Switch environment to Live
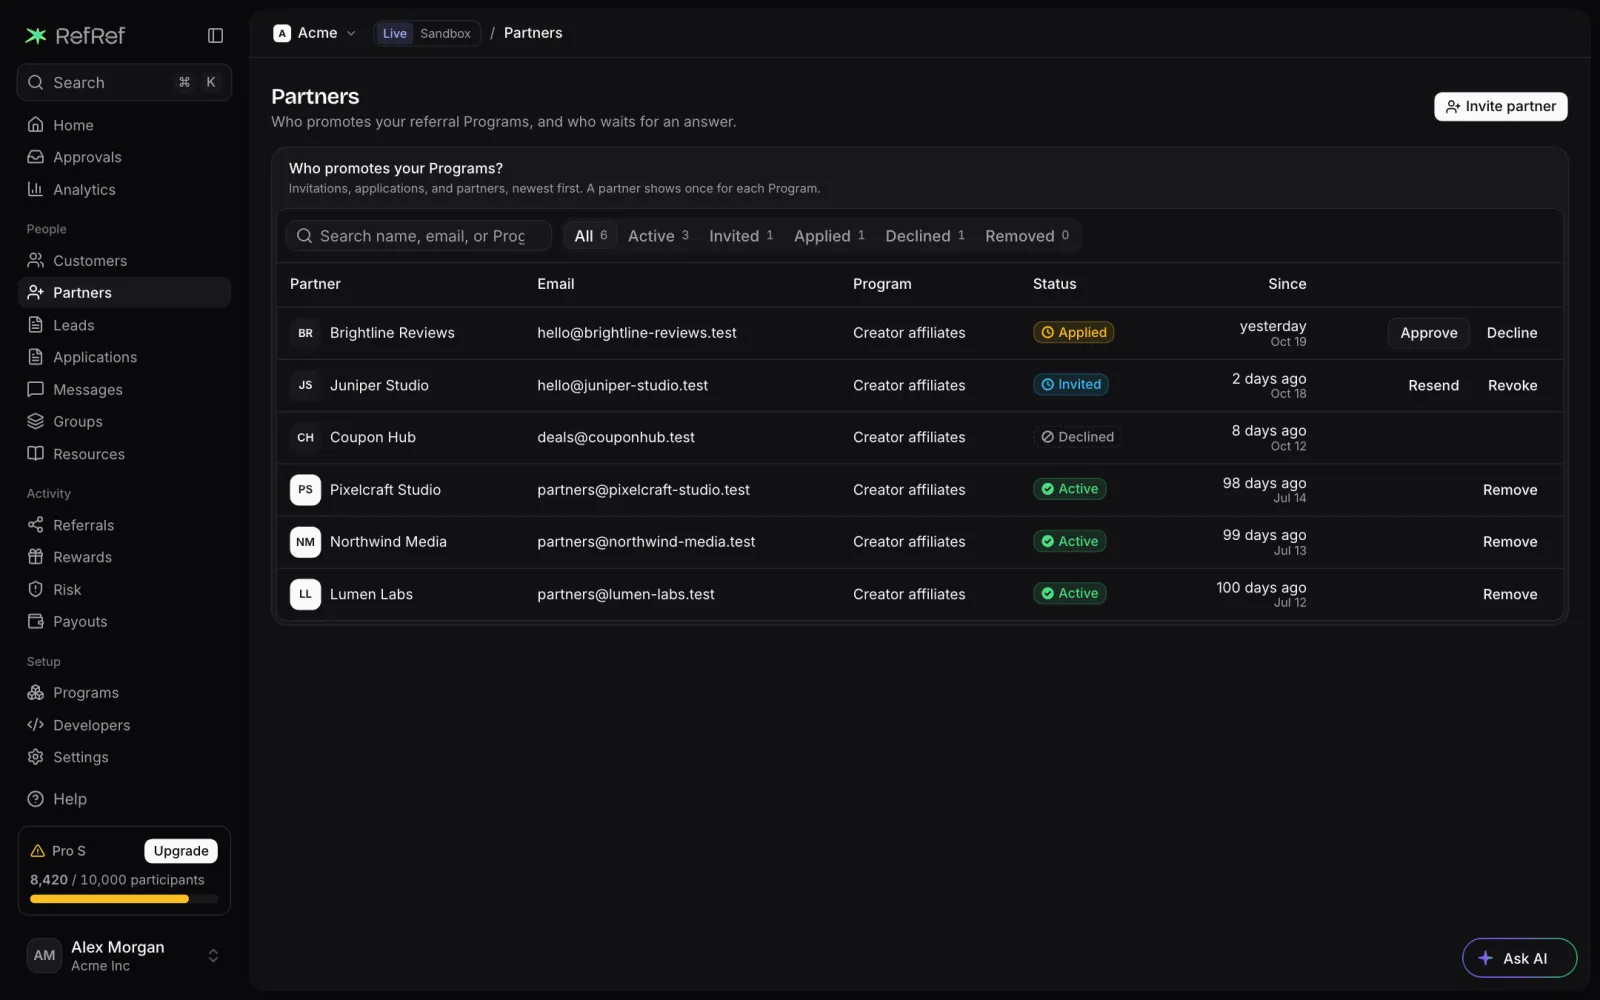1600x1000 pixels. tap(395, 34)
